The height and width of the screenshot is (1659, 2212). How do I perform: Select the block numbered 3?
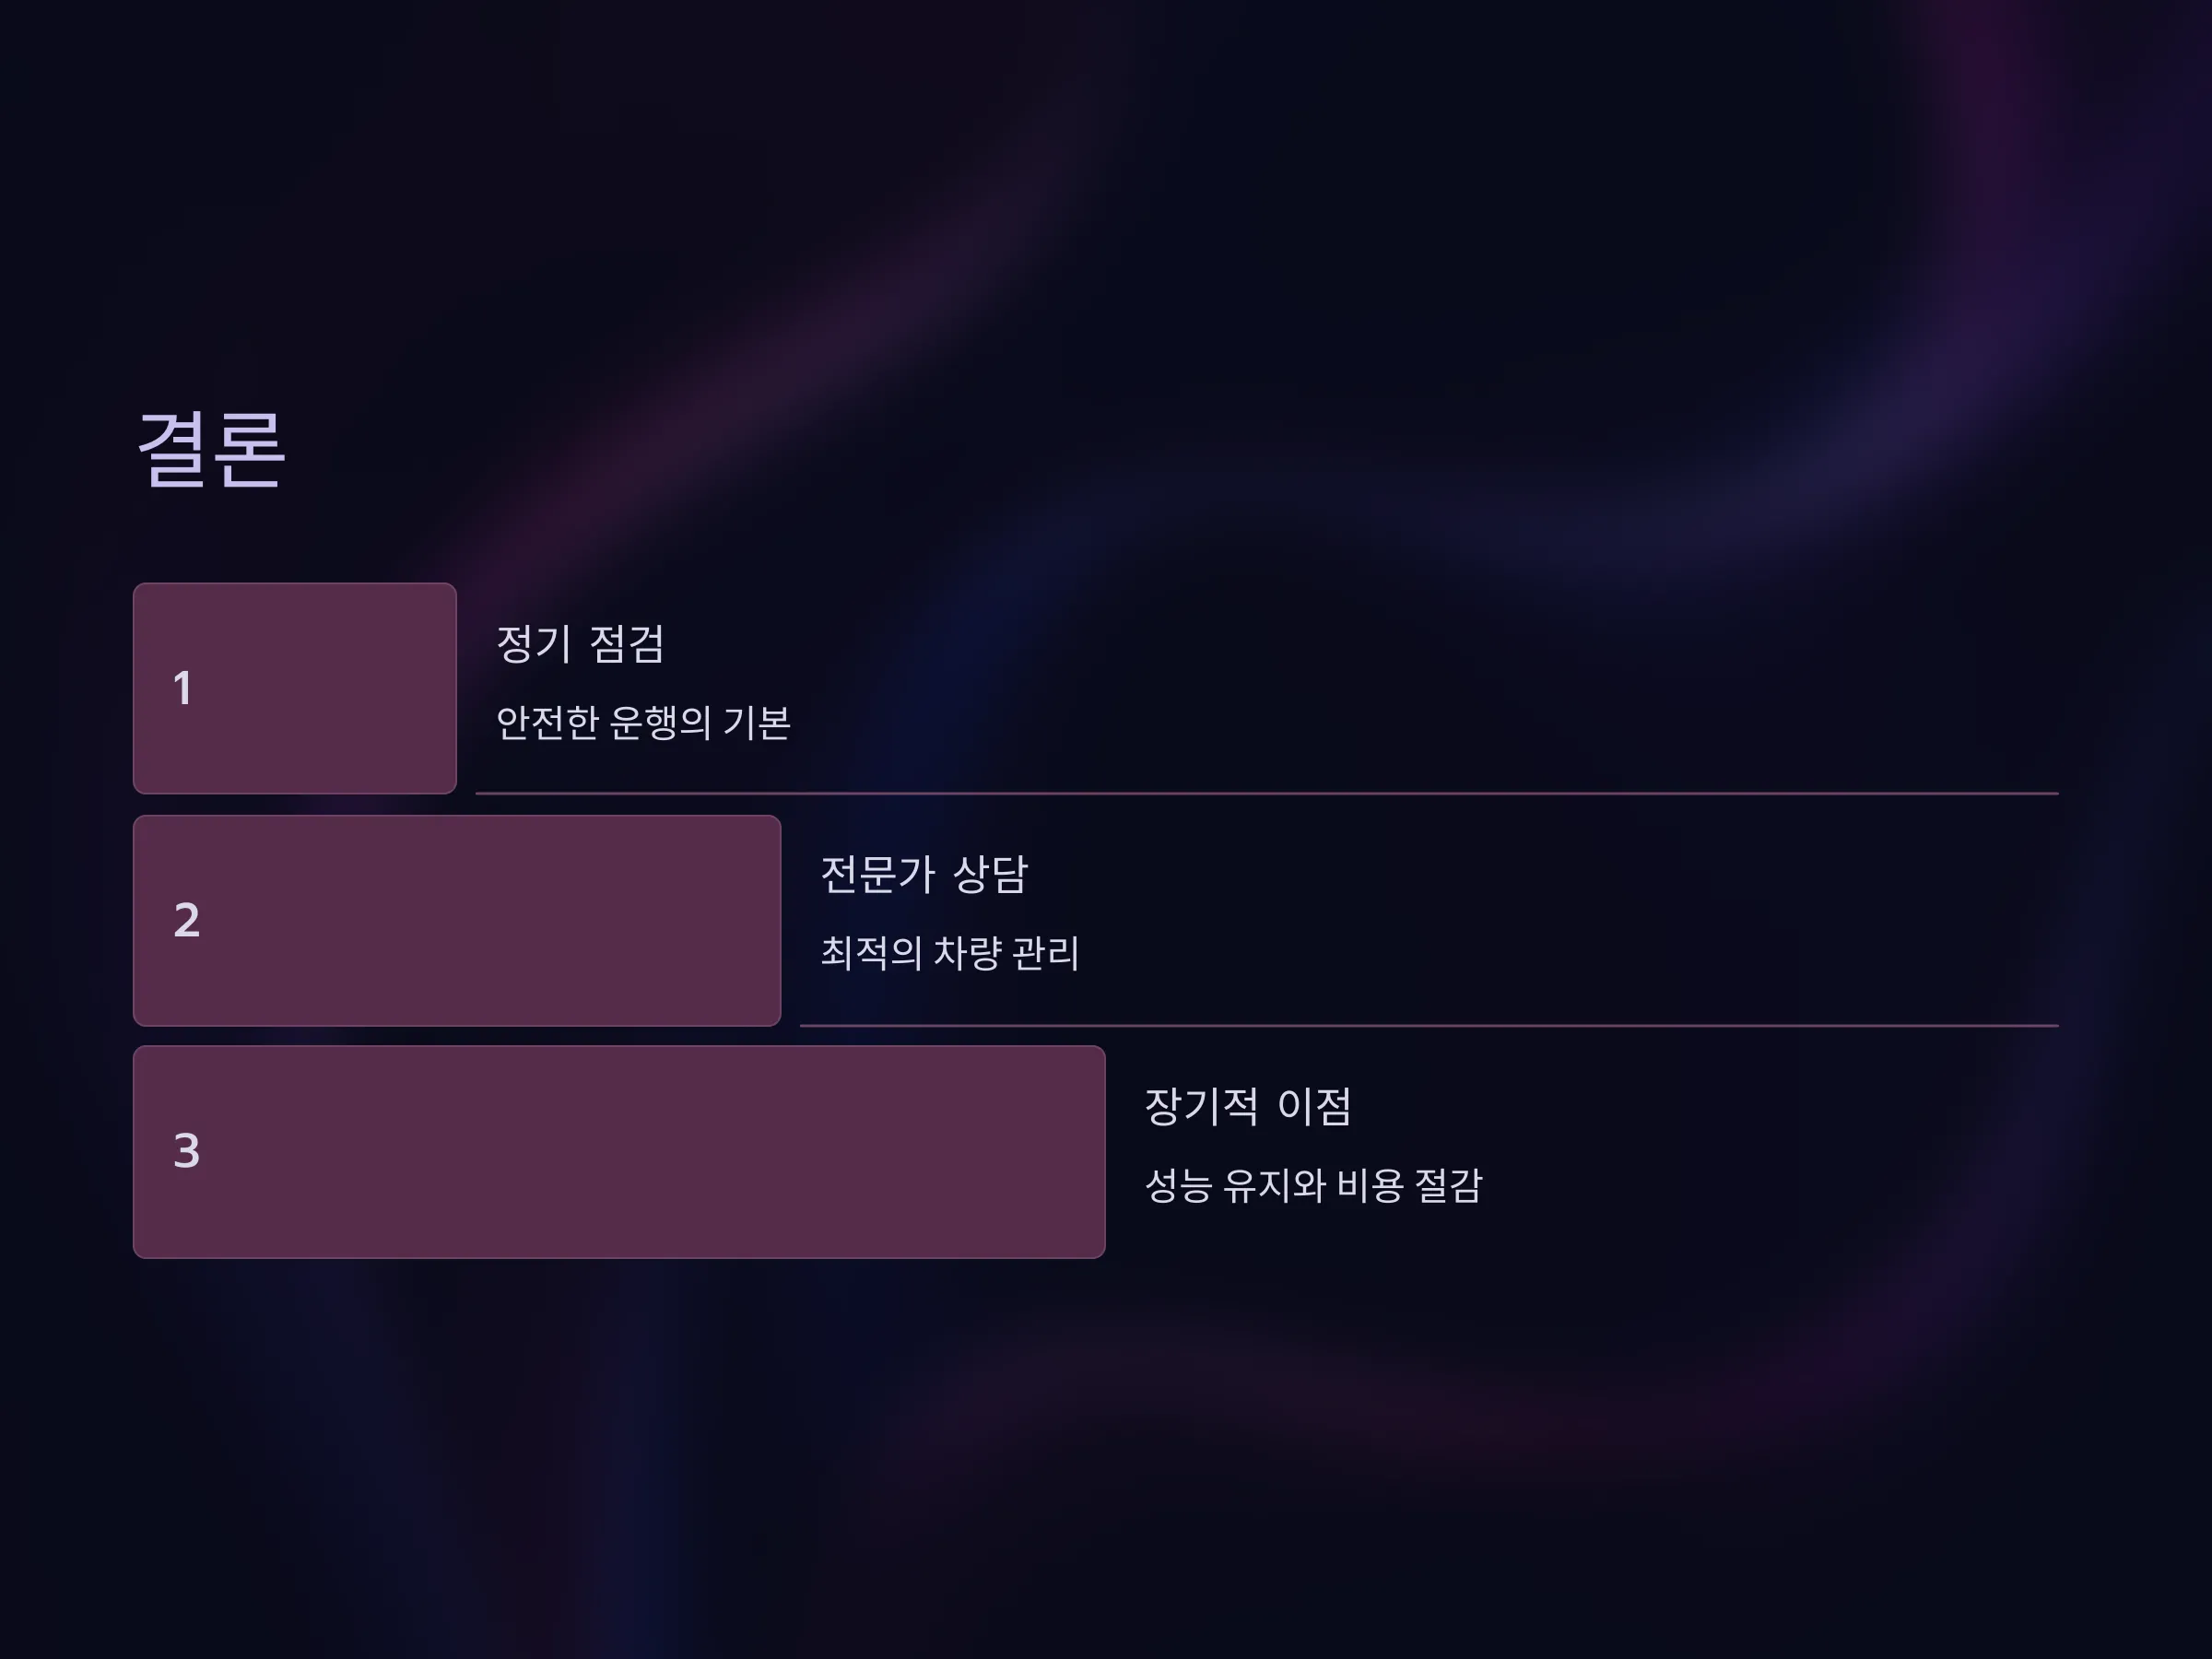(619, 1152)
